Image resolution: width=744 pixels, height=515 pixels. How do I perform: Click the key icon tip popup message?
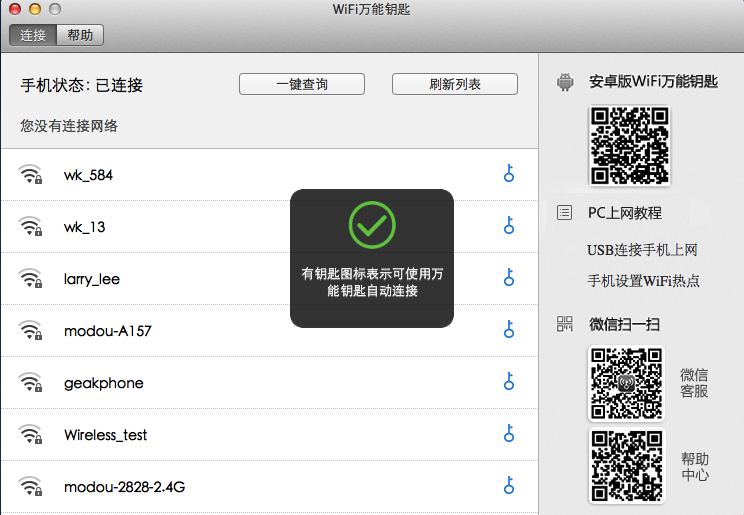point(372,282)
